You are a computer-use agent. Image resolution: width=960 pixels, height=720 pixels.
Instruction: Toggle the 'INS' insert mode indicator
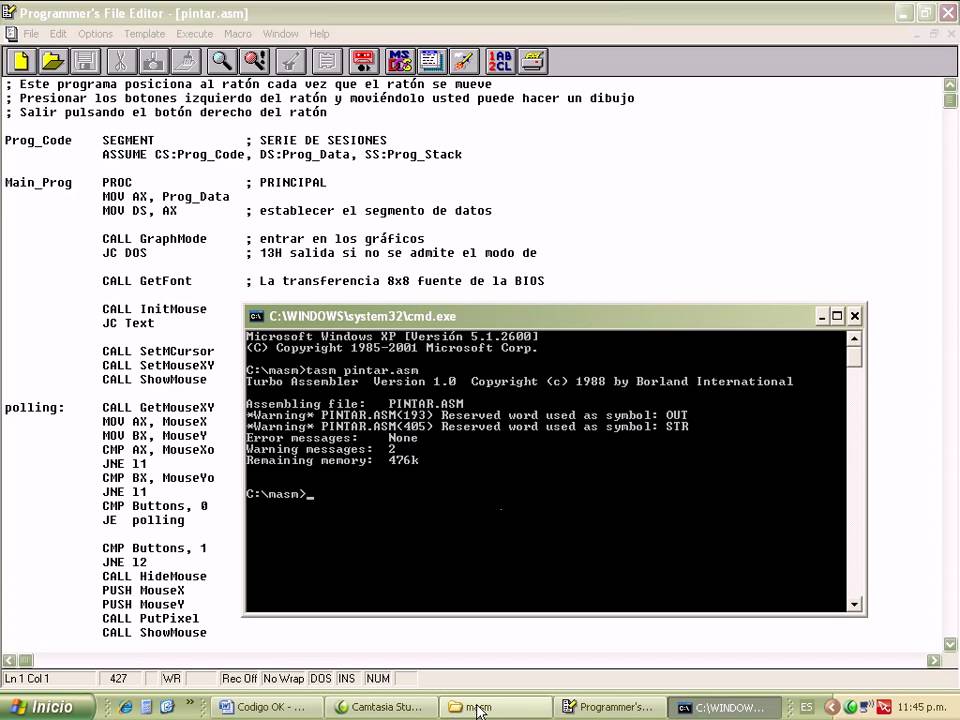point(347,678)
